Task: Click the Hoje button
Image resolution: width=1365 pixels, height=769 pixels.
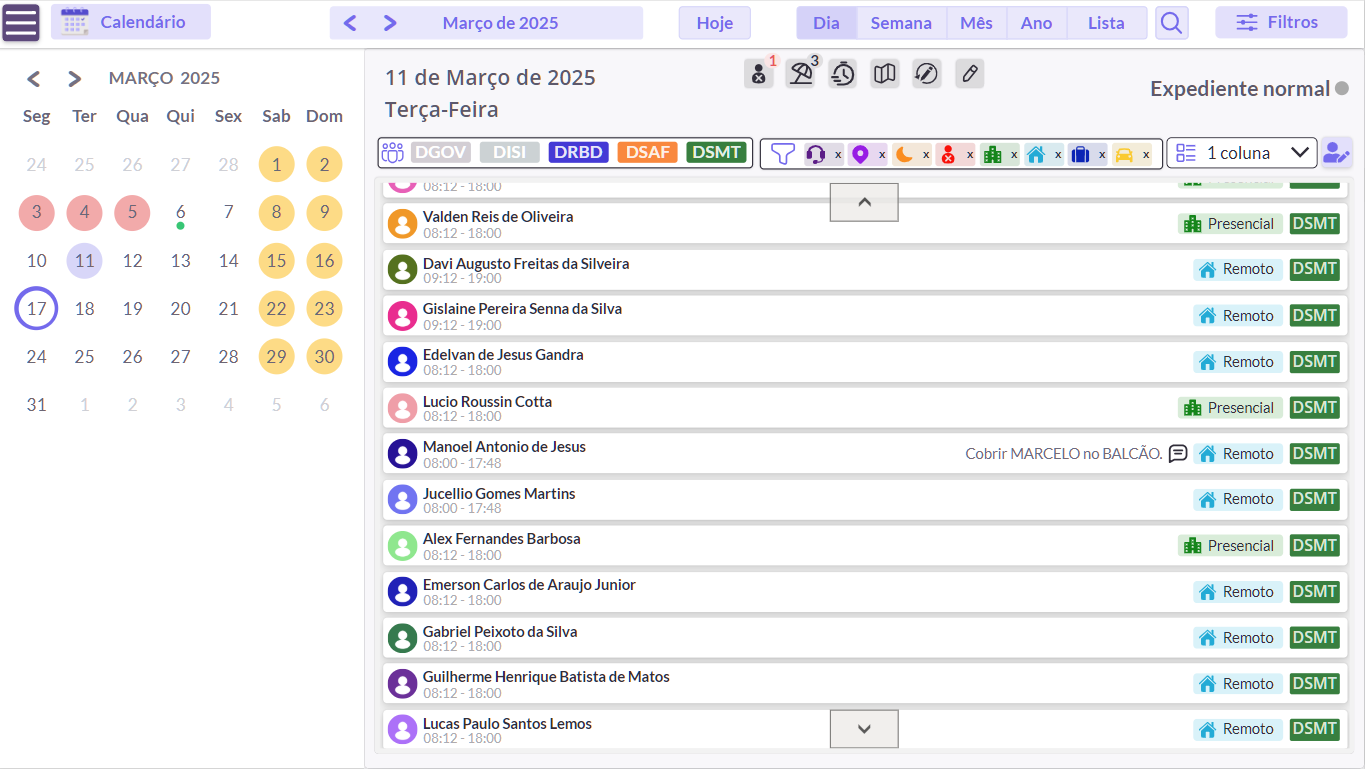Action: pos(715,23)
